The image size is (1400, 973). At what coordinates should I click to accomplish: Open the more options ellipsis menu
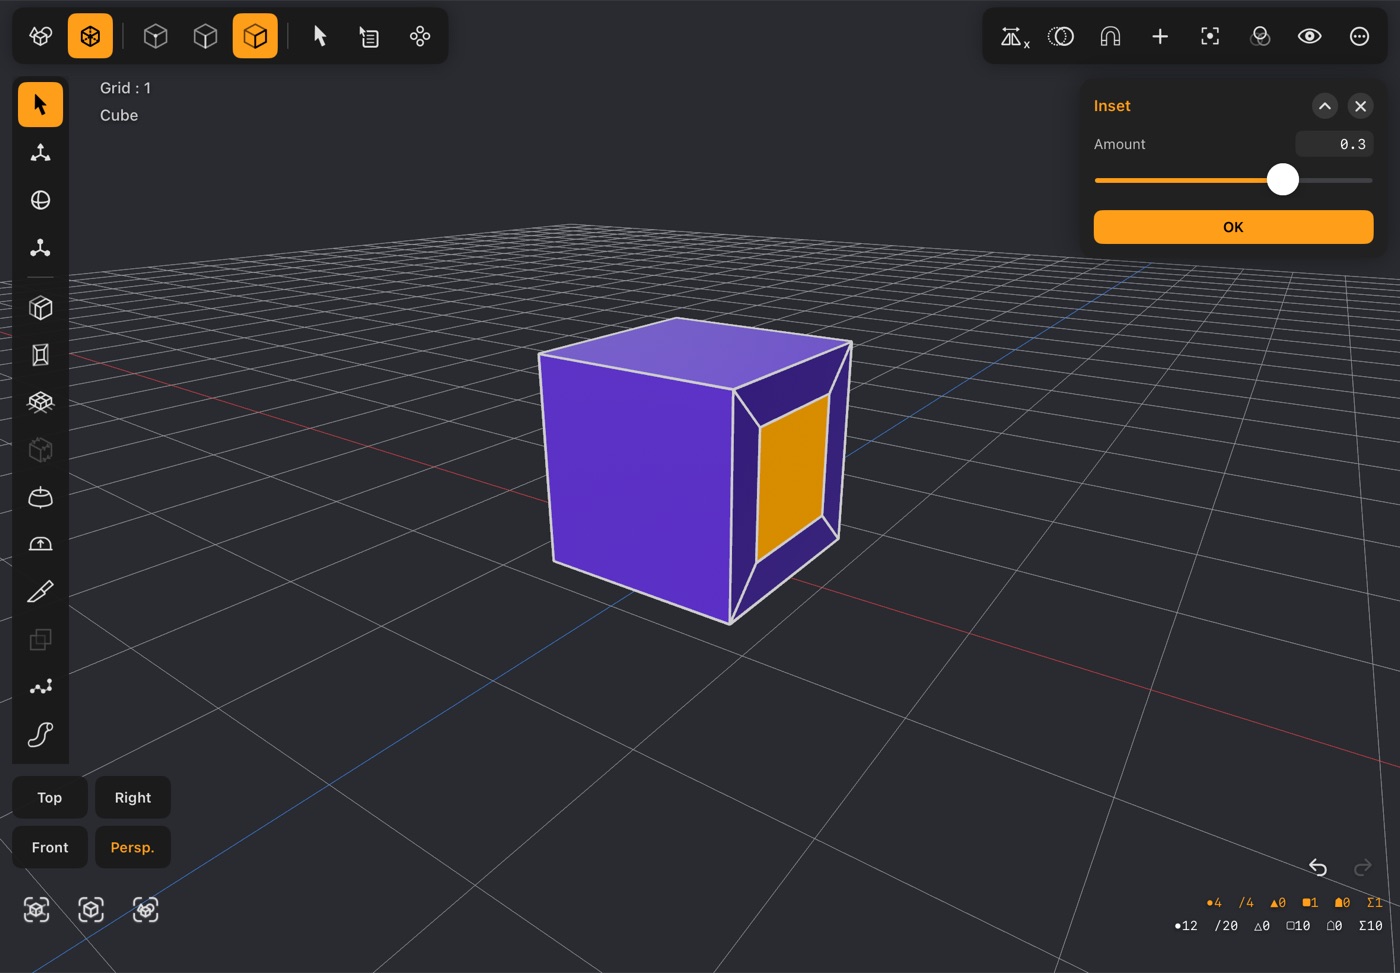coord(1360,37)
